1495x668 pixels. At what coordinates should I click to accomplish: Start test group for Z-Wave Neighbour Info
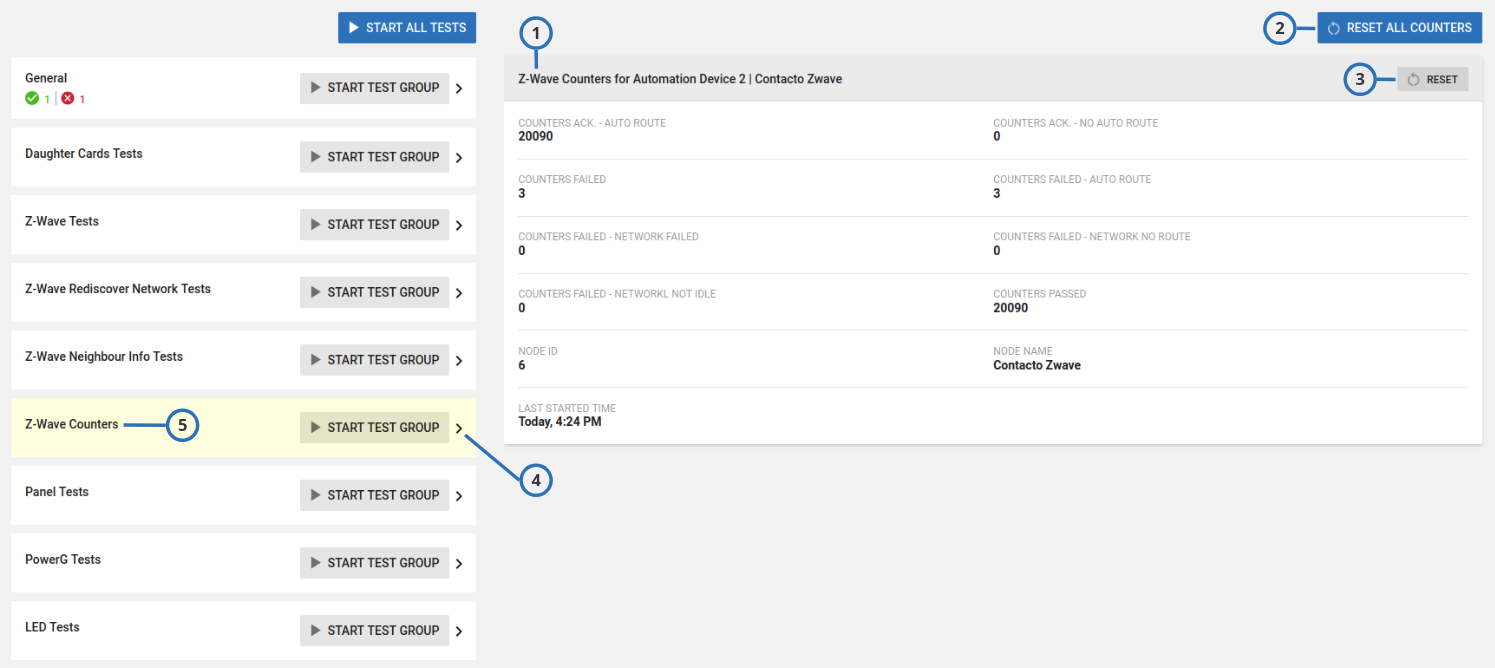click(374, 360)
